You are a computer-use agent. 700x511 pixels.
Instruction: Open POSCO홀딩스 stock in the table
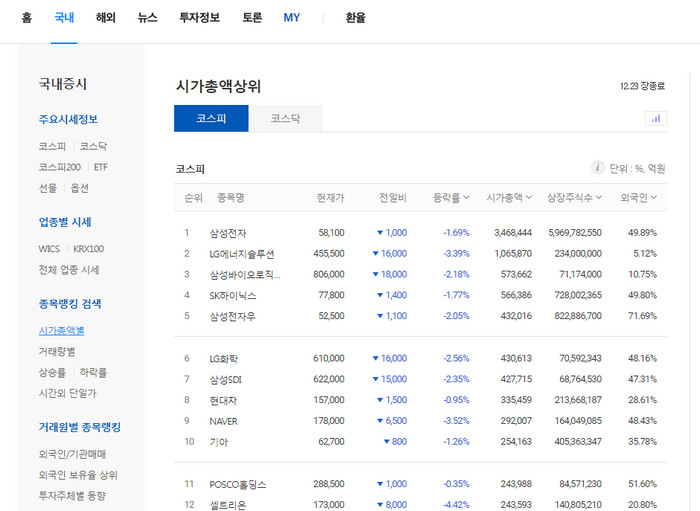tap(238, 485)
